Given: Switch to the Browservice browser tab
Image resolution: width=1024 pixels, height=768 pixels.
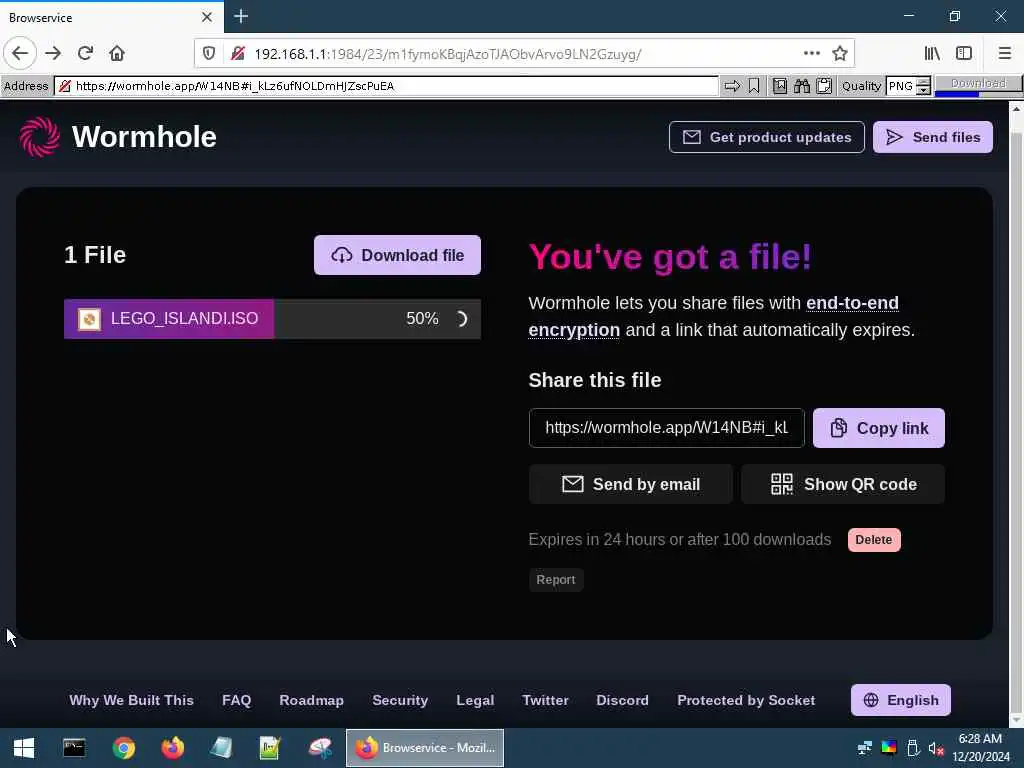Looking at the screenshot, I should [x=111, y=18].
